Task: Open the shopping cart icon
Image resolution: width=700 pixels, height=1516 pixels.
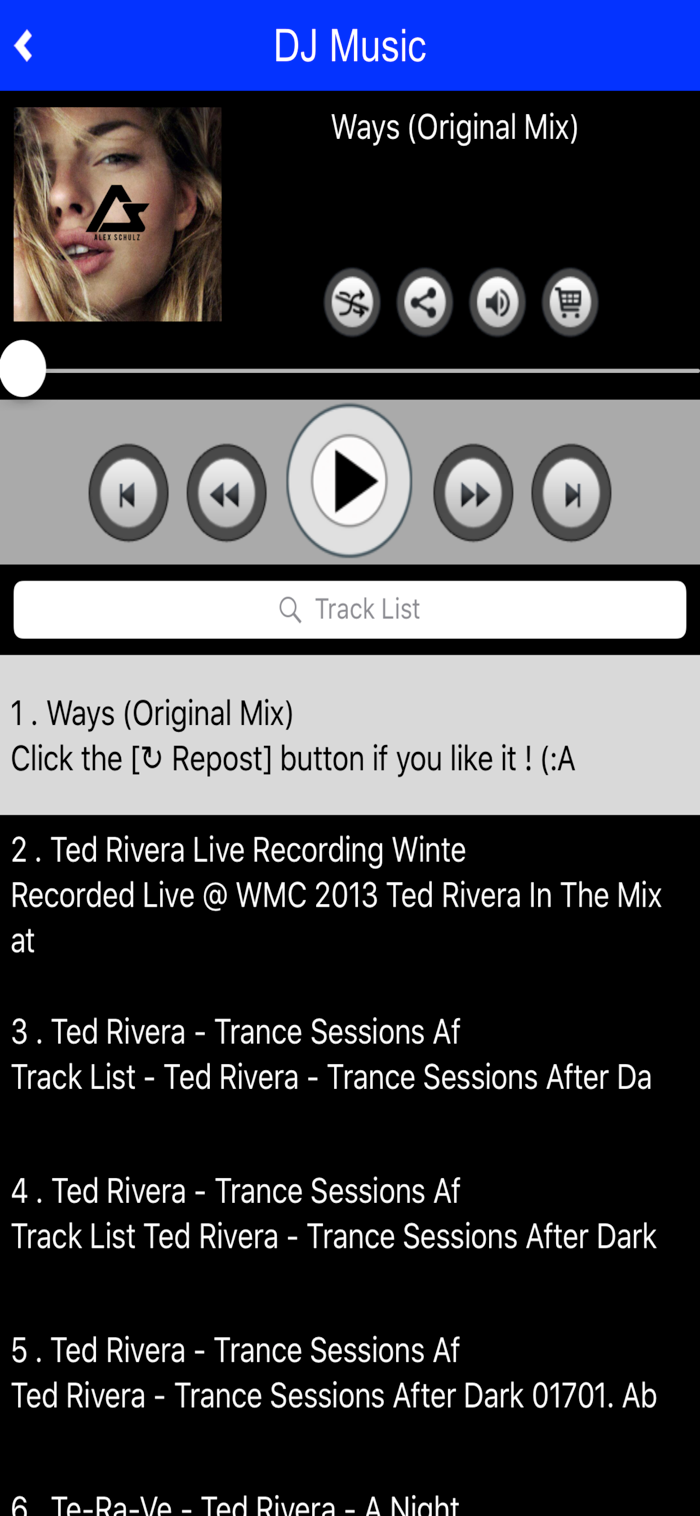Action: (x=570, y=302)
